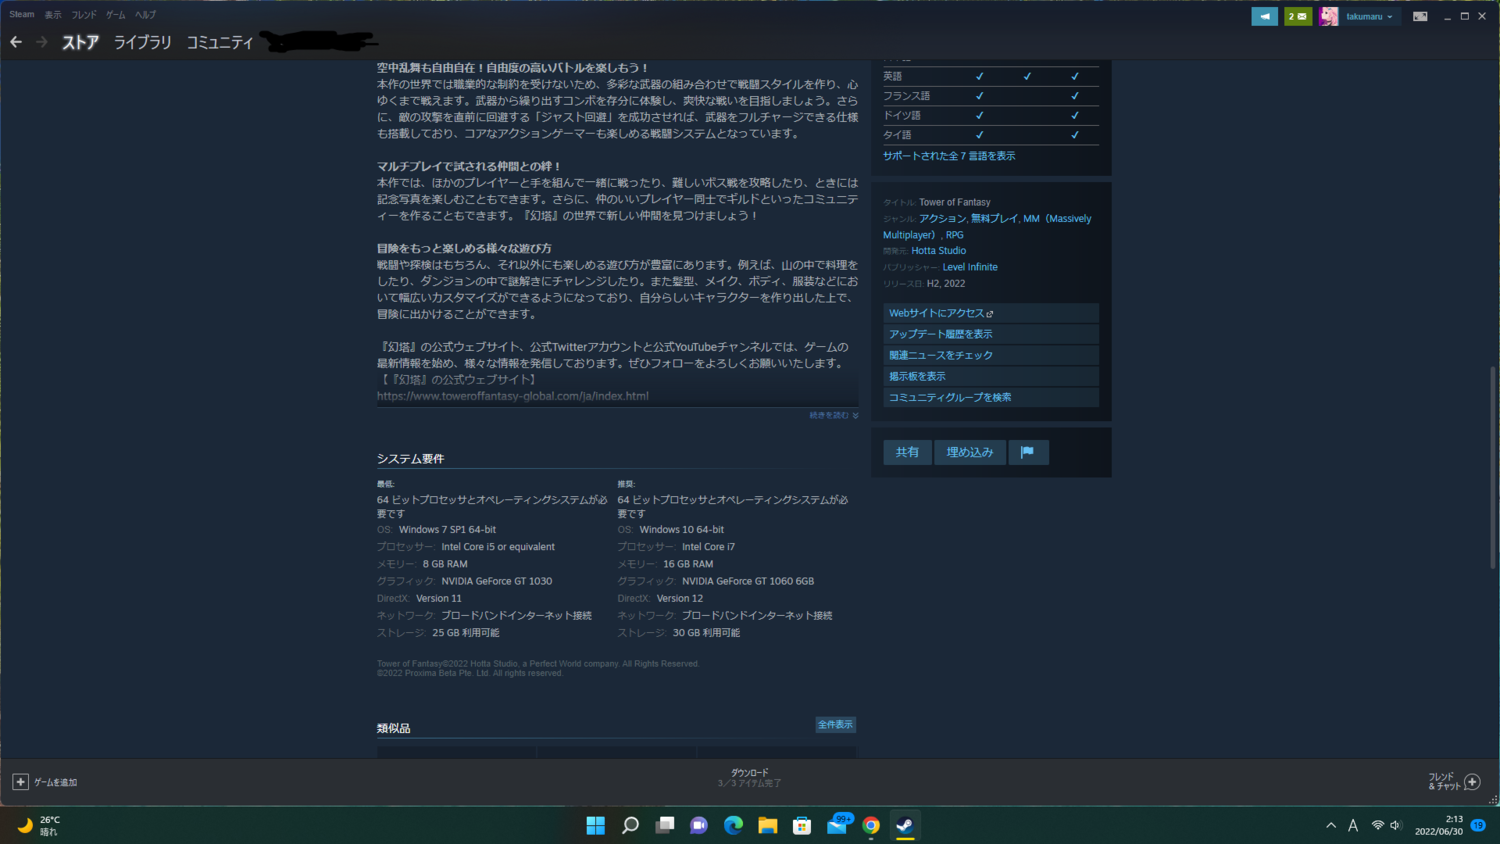The image size is (1500, 844).
Task: Open the ダウンロード status at bottom
Action: [x=750, y=778]
